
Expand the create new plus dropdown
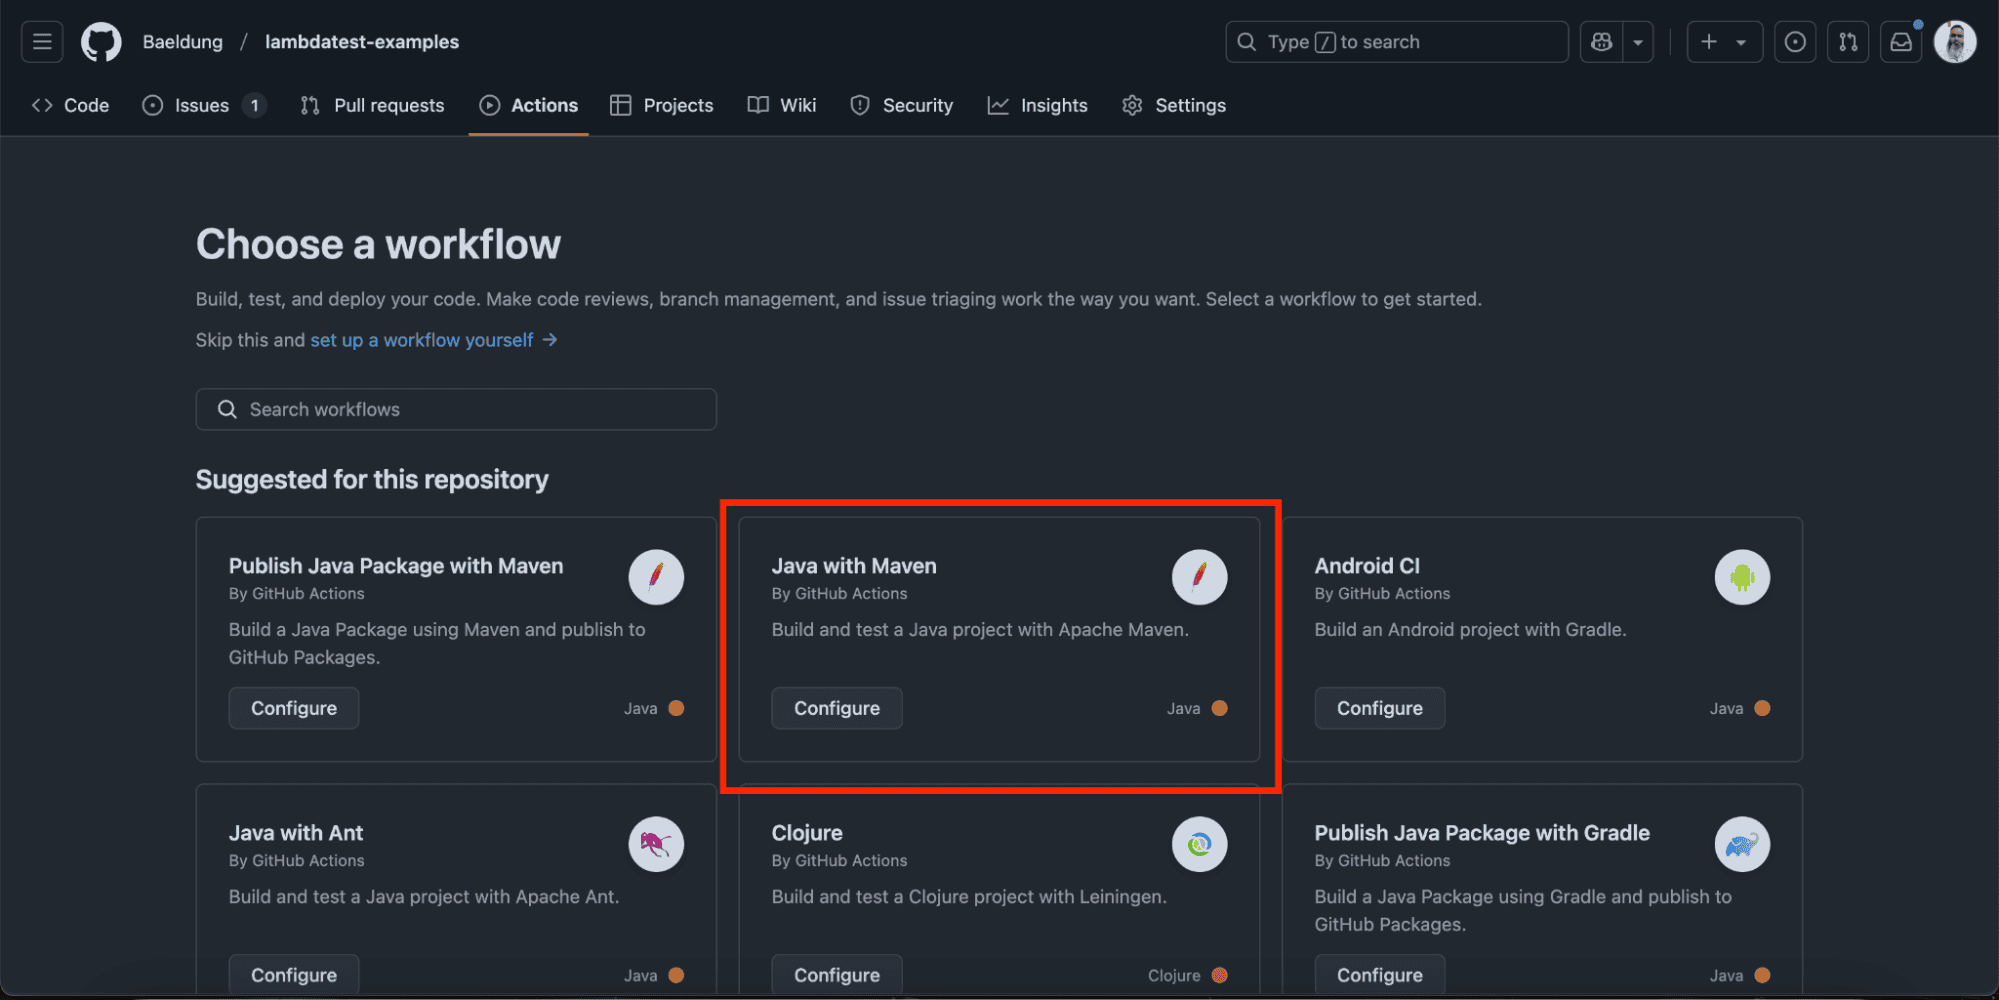(x=1724, y=42)
